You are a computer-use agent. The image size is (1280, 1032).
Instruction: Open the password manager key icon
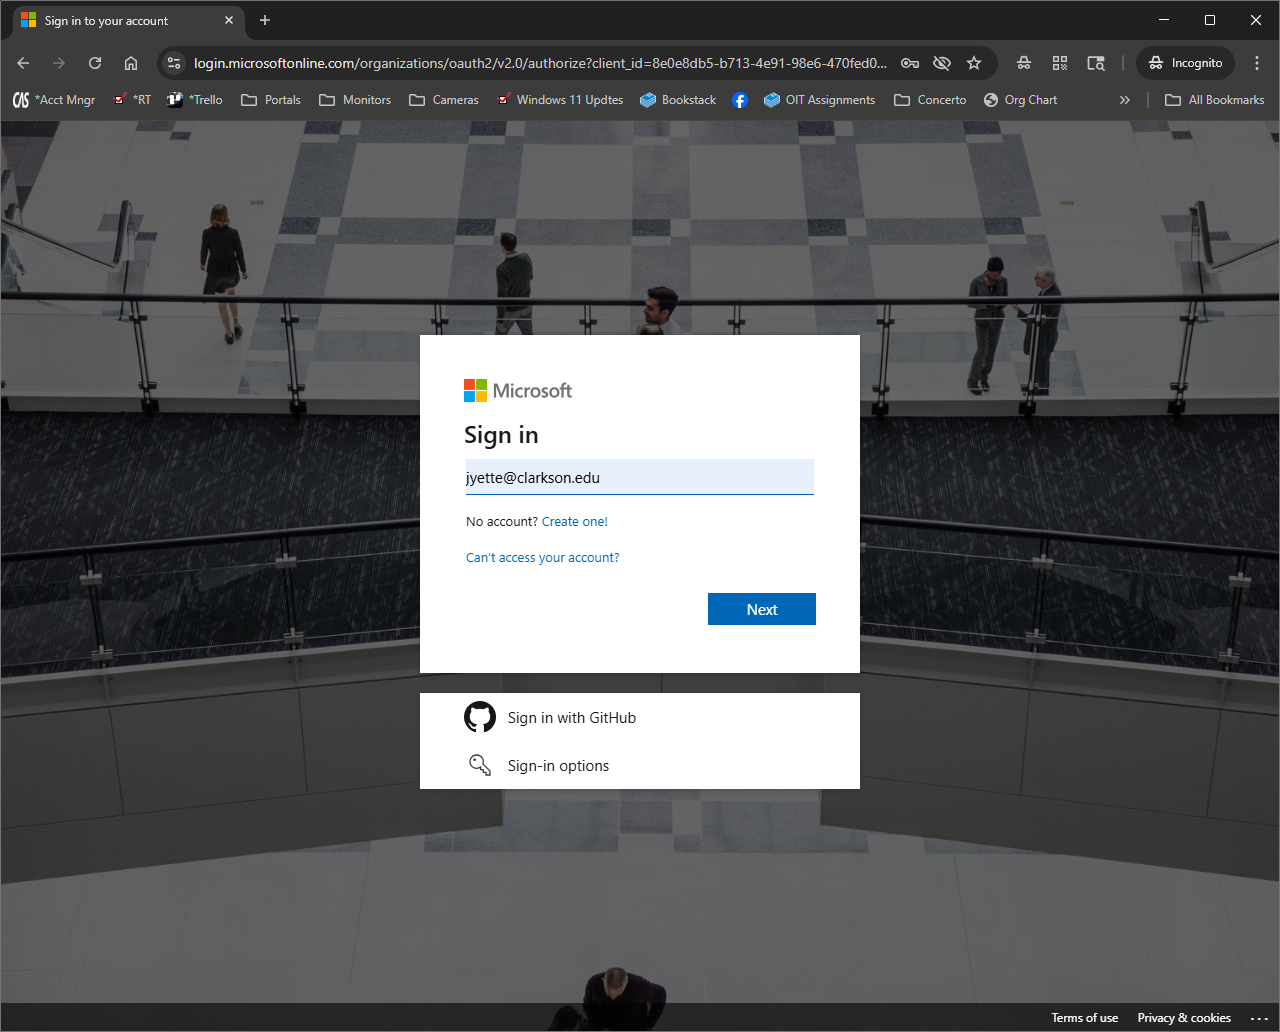click(x=910, y=63)
